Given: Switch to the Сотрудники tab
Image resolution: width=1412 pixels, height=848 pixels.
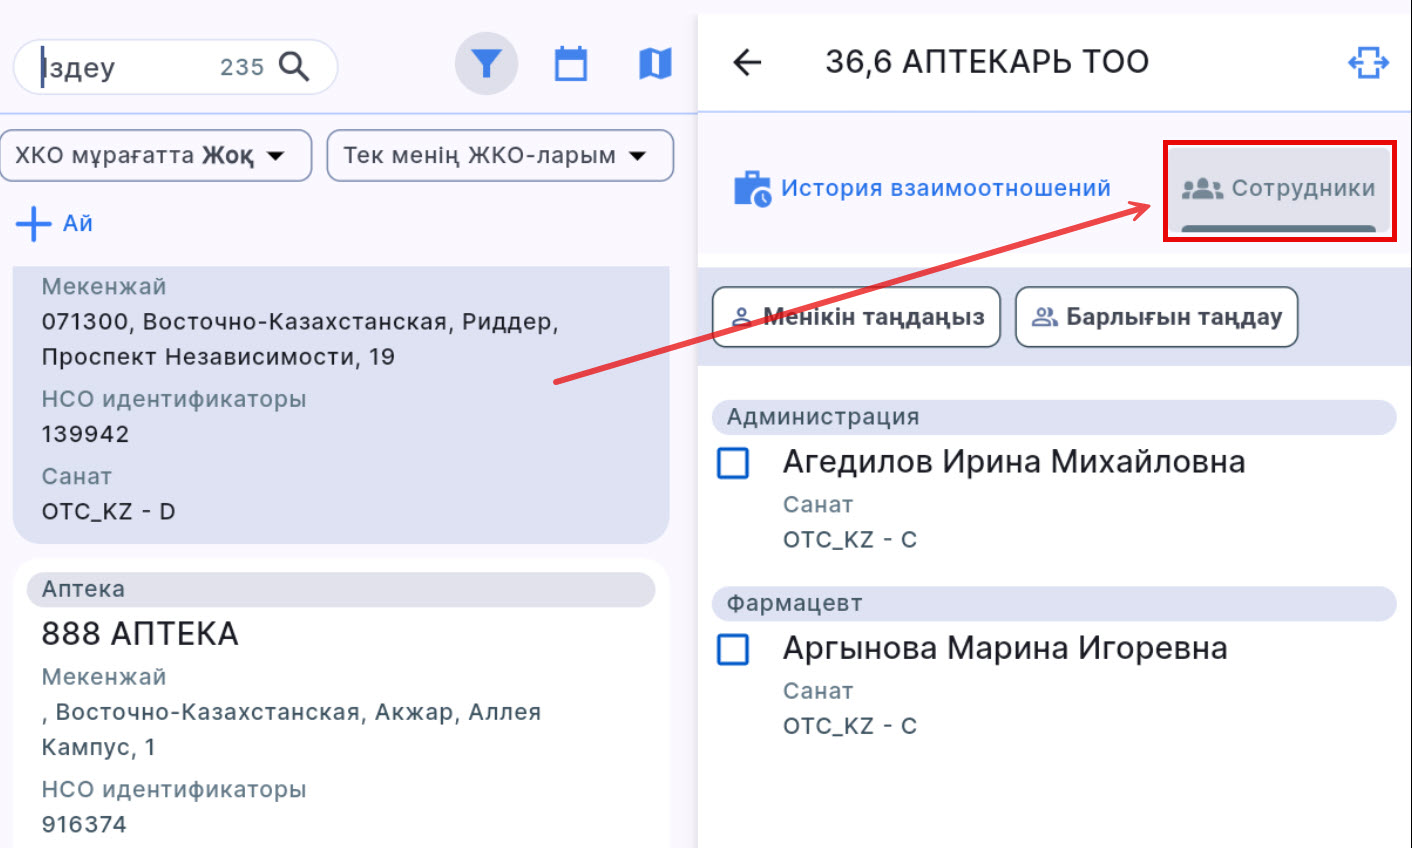Looking at the screenshot, I should point(1279,189).
